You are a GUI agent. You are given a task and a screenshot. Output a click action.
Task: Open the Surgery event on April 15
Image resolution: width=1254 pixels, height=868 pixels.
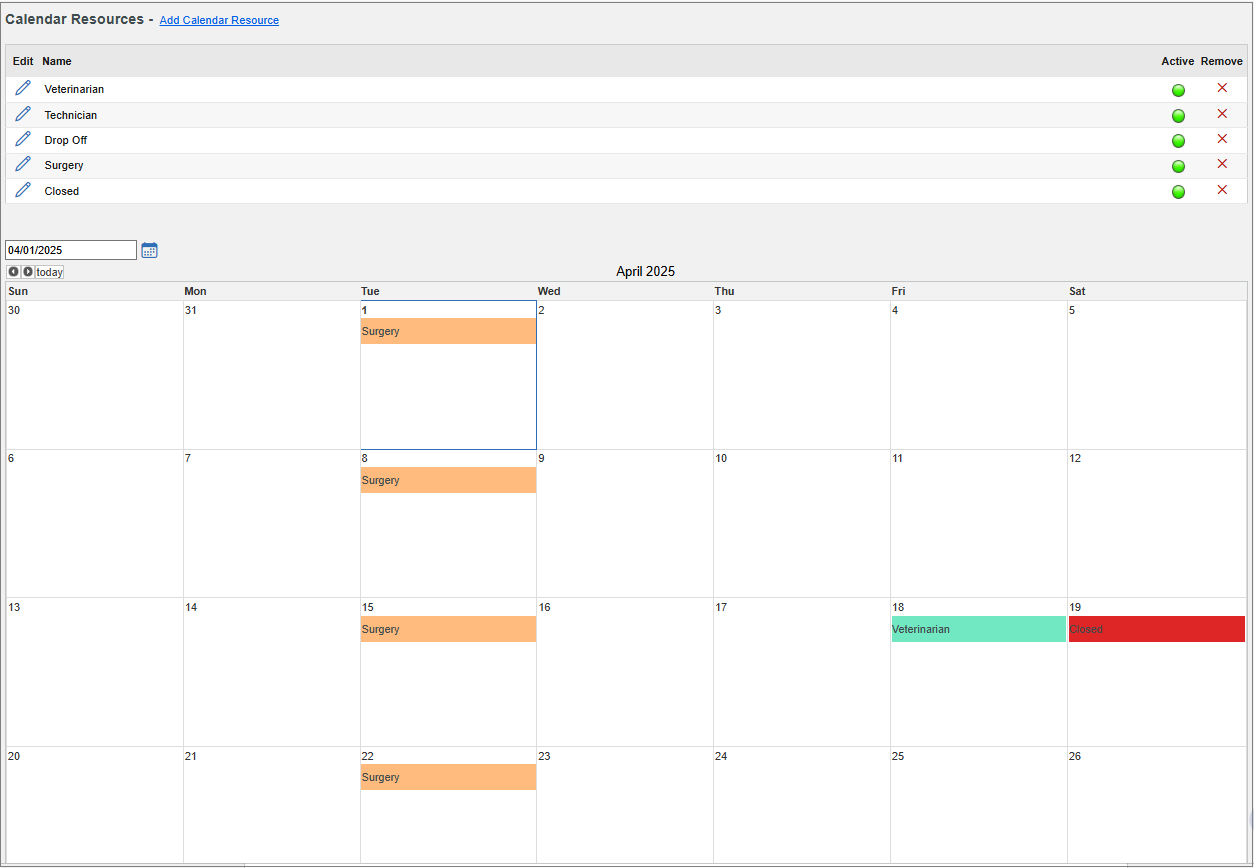click(448, 629)
